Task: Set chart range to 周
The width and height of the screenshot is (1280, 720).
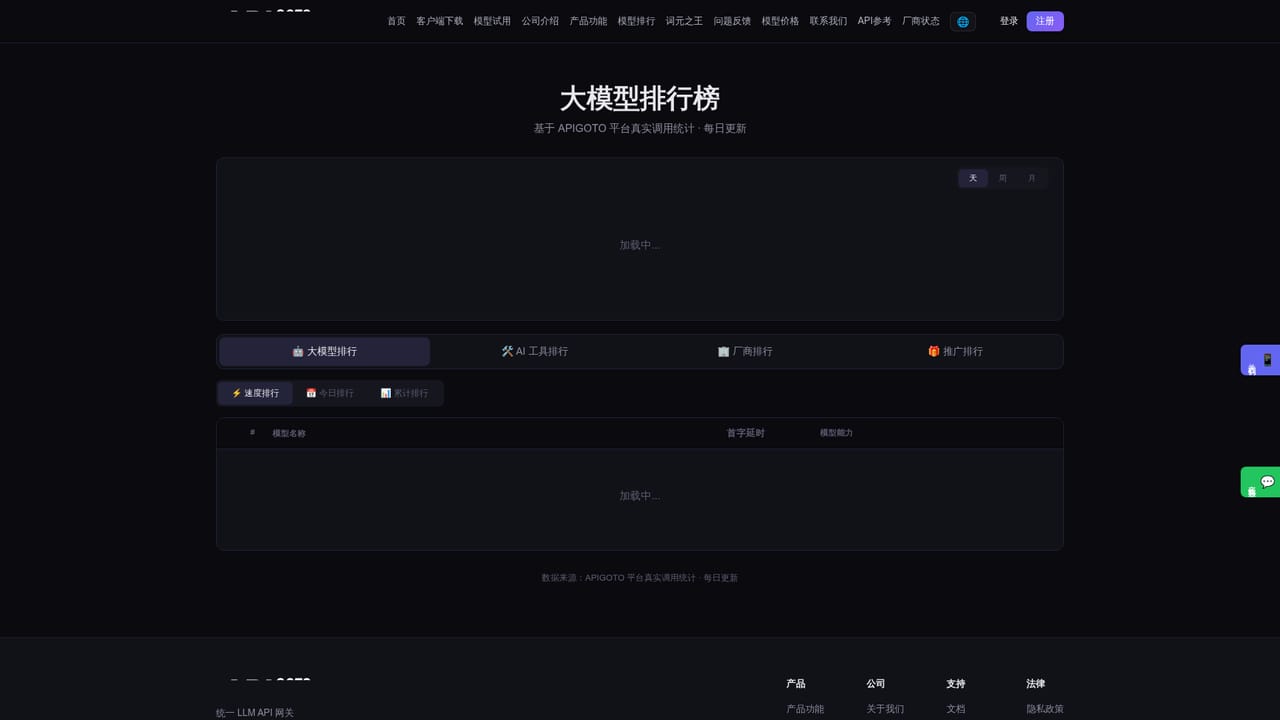Action: coord(1003,178)
